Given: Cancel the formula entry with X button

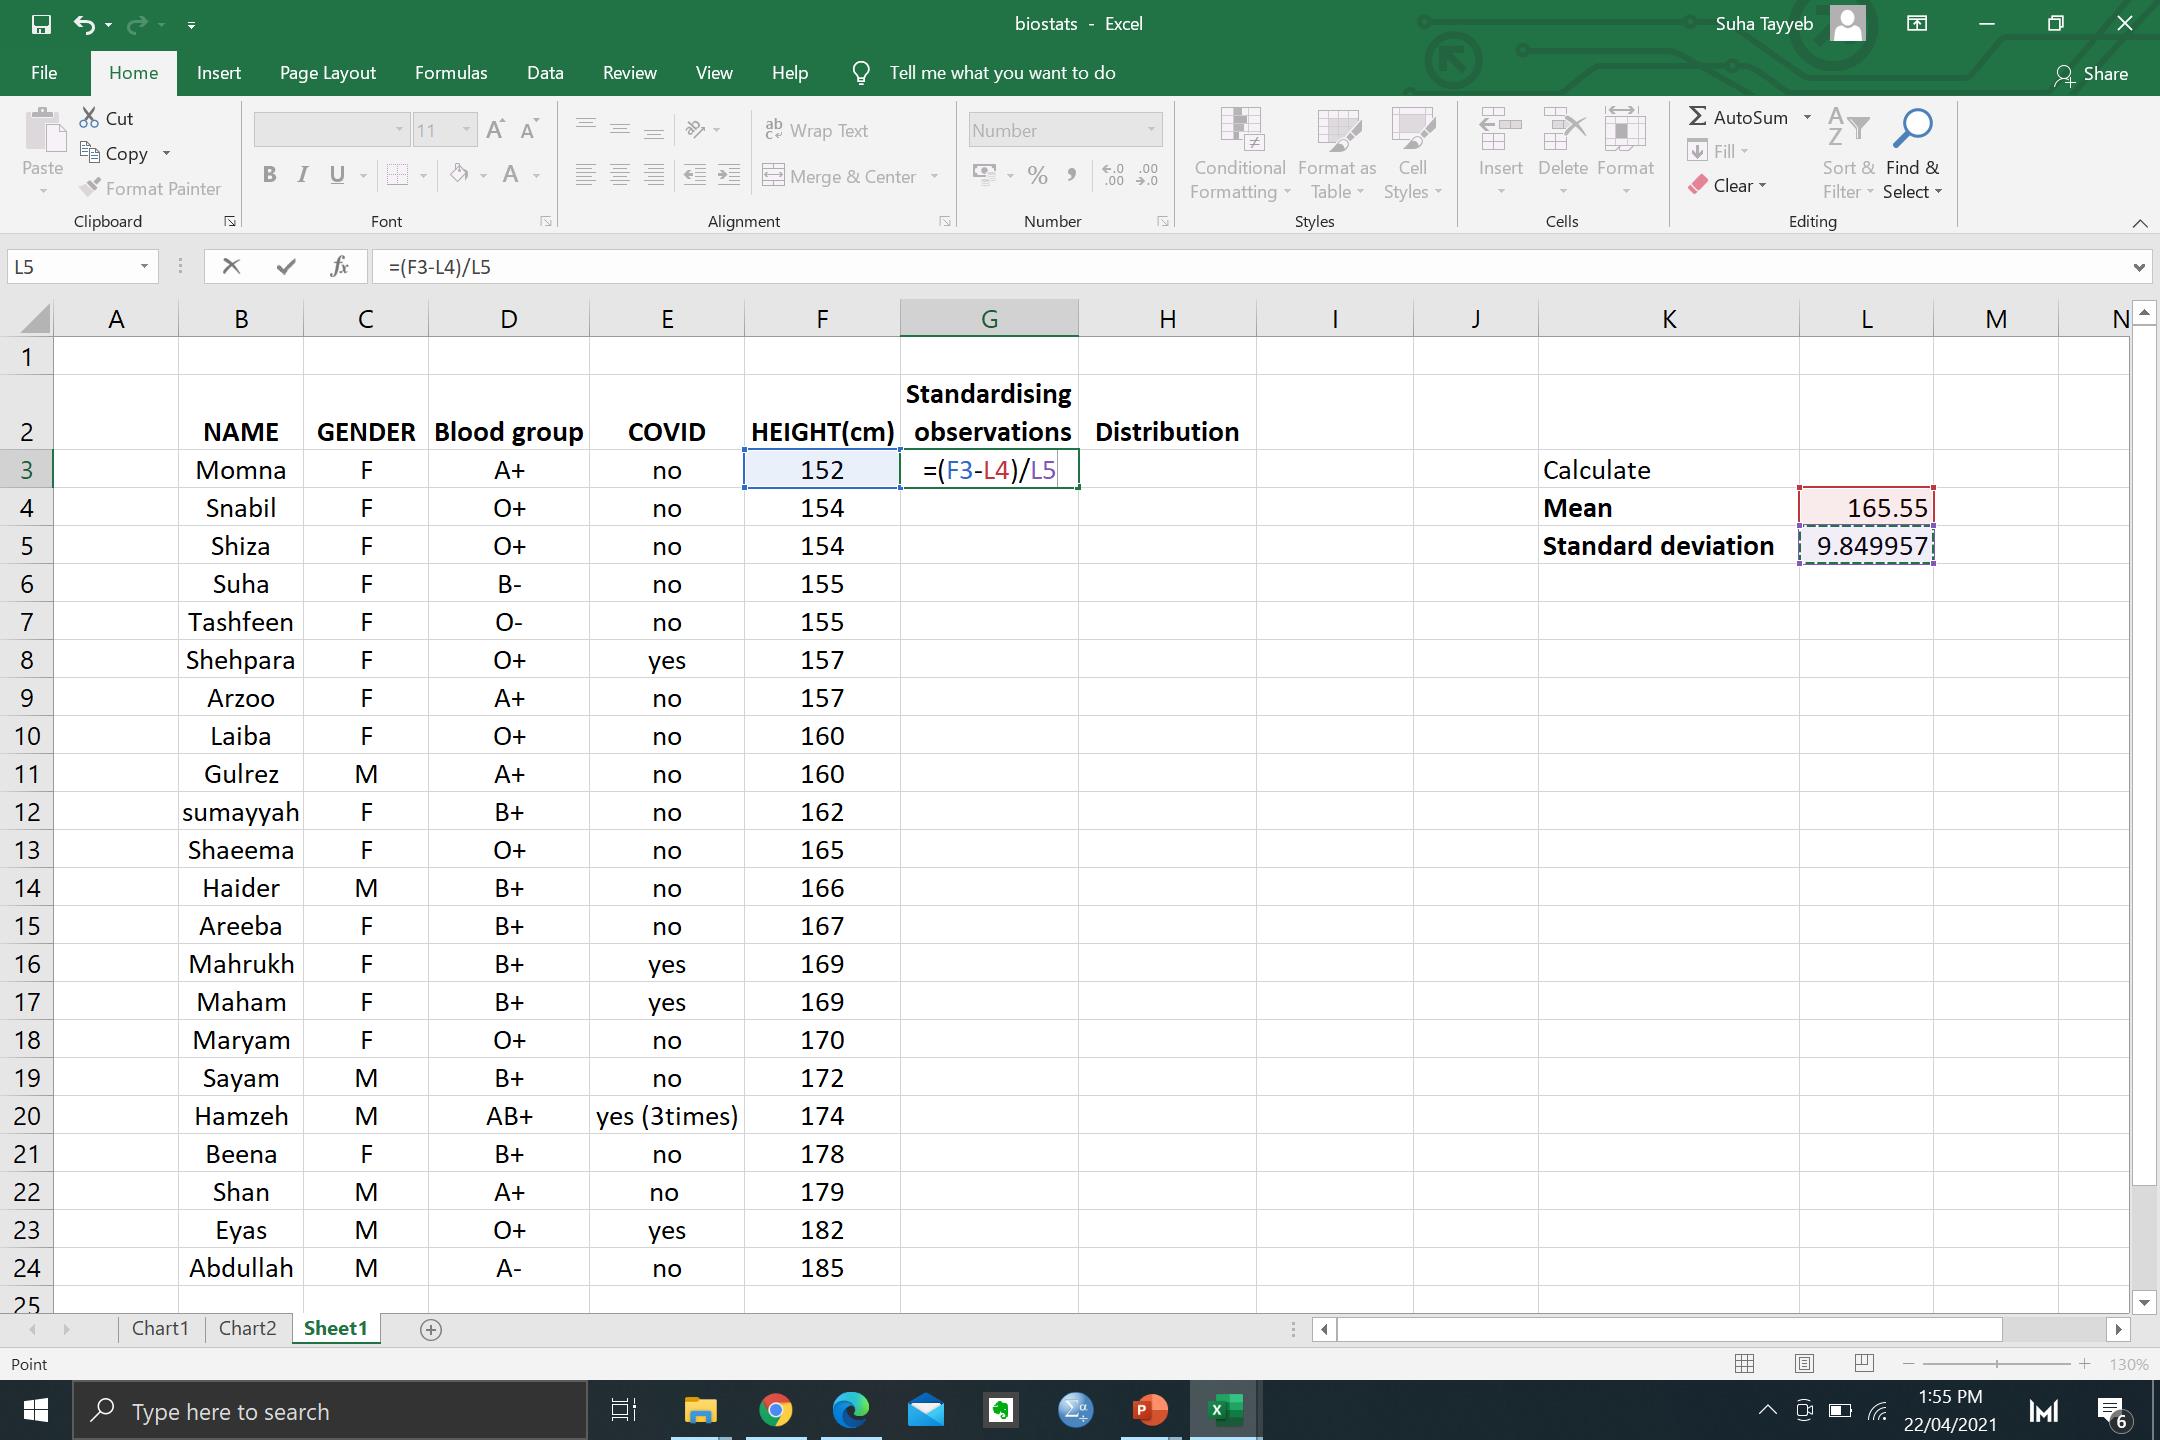Looking at the screenshot, I should coord(231,266).
